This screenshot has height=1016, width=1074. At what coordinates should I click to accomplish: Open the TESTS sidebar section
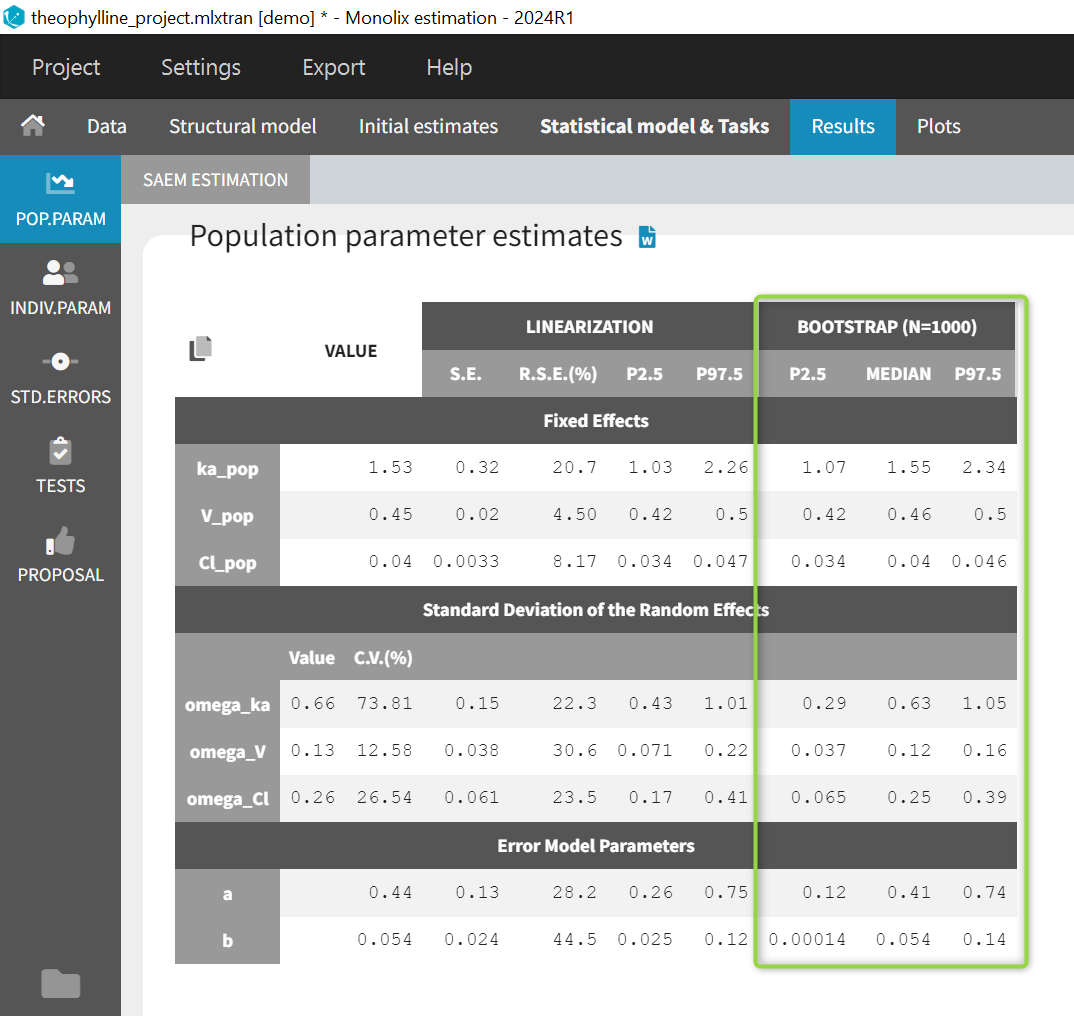click(x=60, y=466)
